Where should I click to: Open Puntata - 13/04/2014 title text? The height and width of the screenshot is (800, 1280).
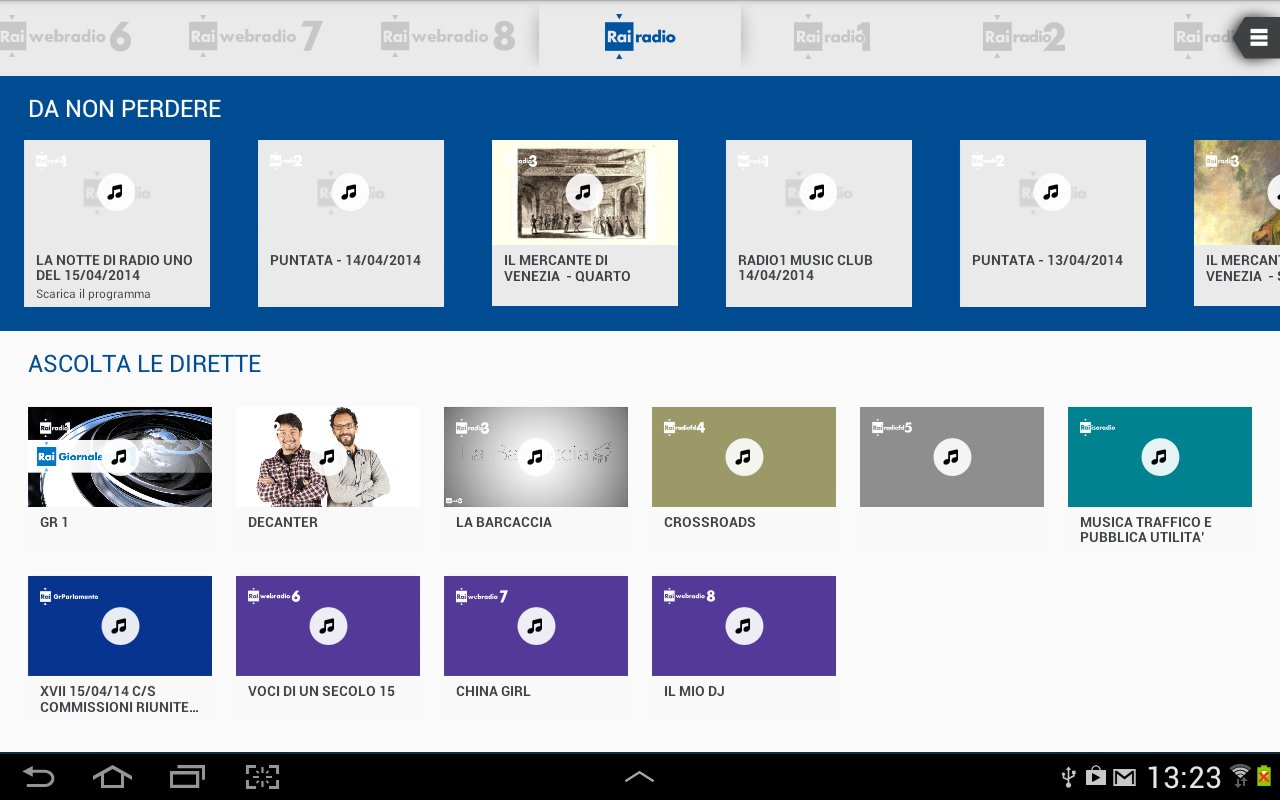click(x=1047, y=260)
